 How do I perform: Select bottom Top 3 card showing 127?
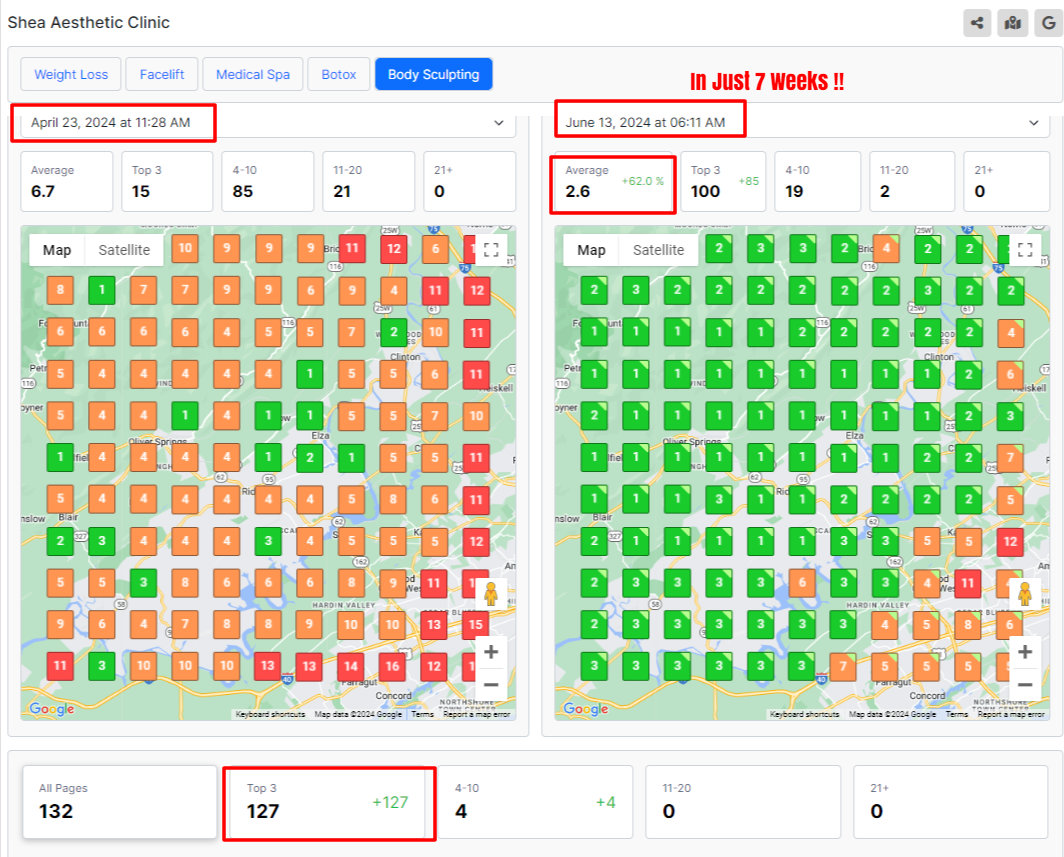point(328,802)
